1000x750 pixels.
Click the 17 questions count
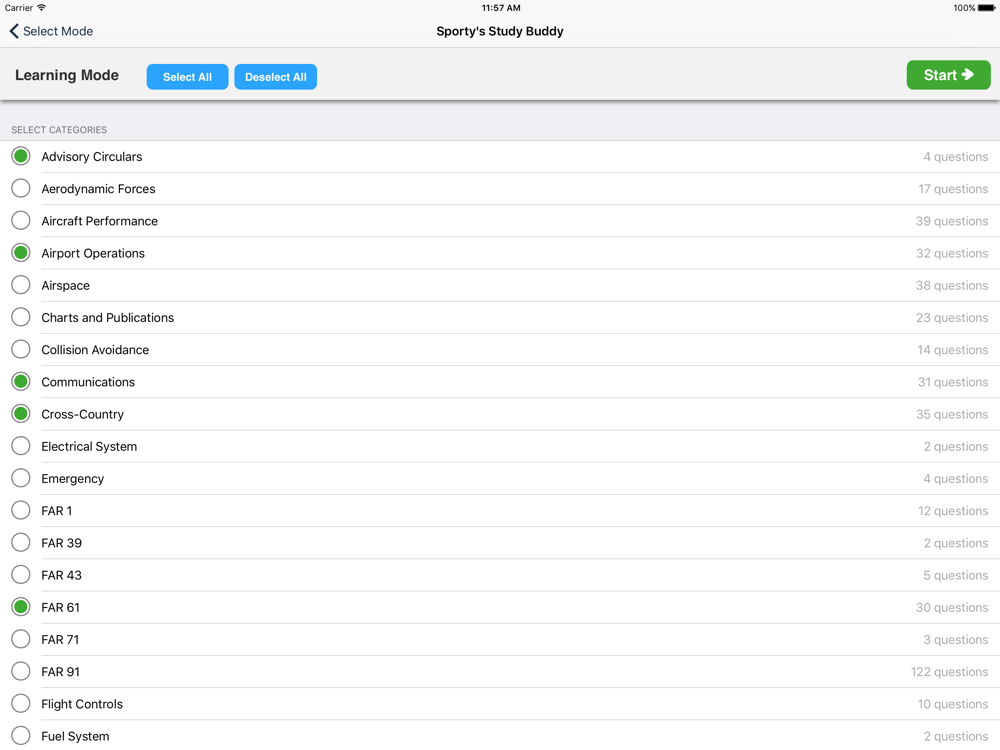click(953, 189)
